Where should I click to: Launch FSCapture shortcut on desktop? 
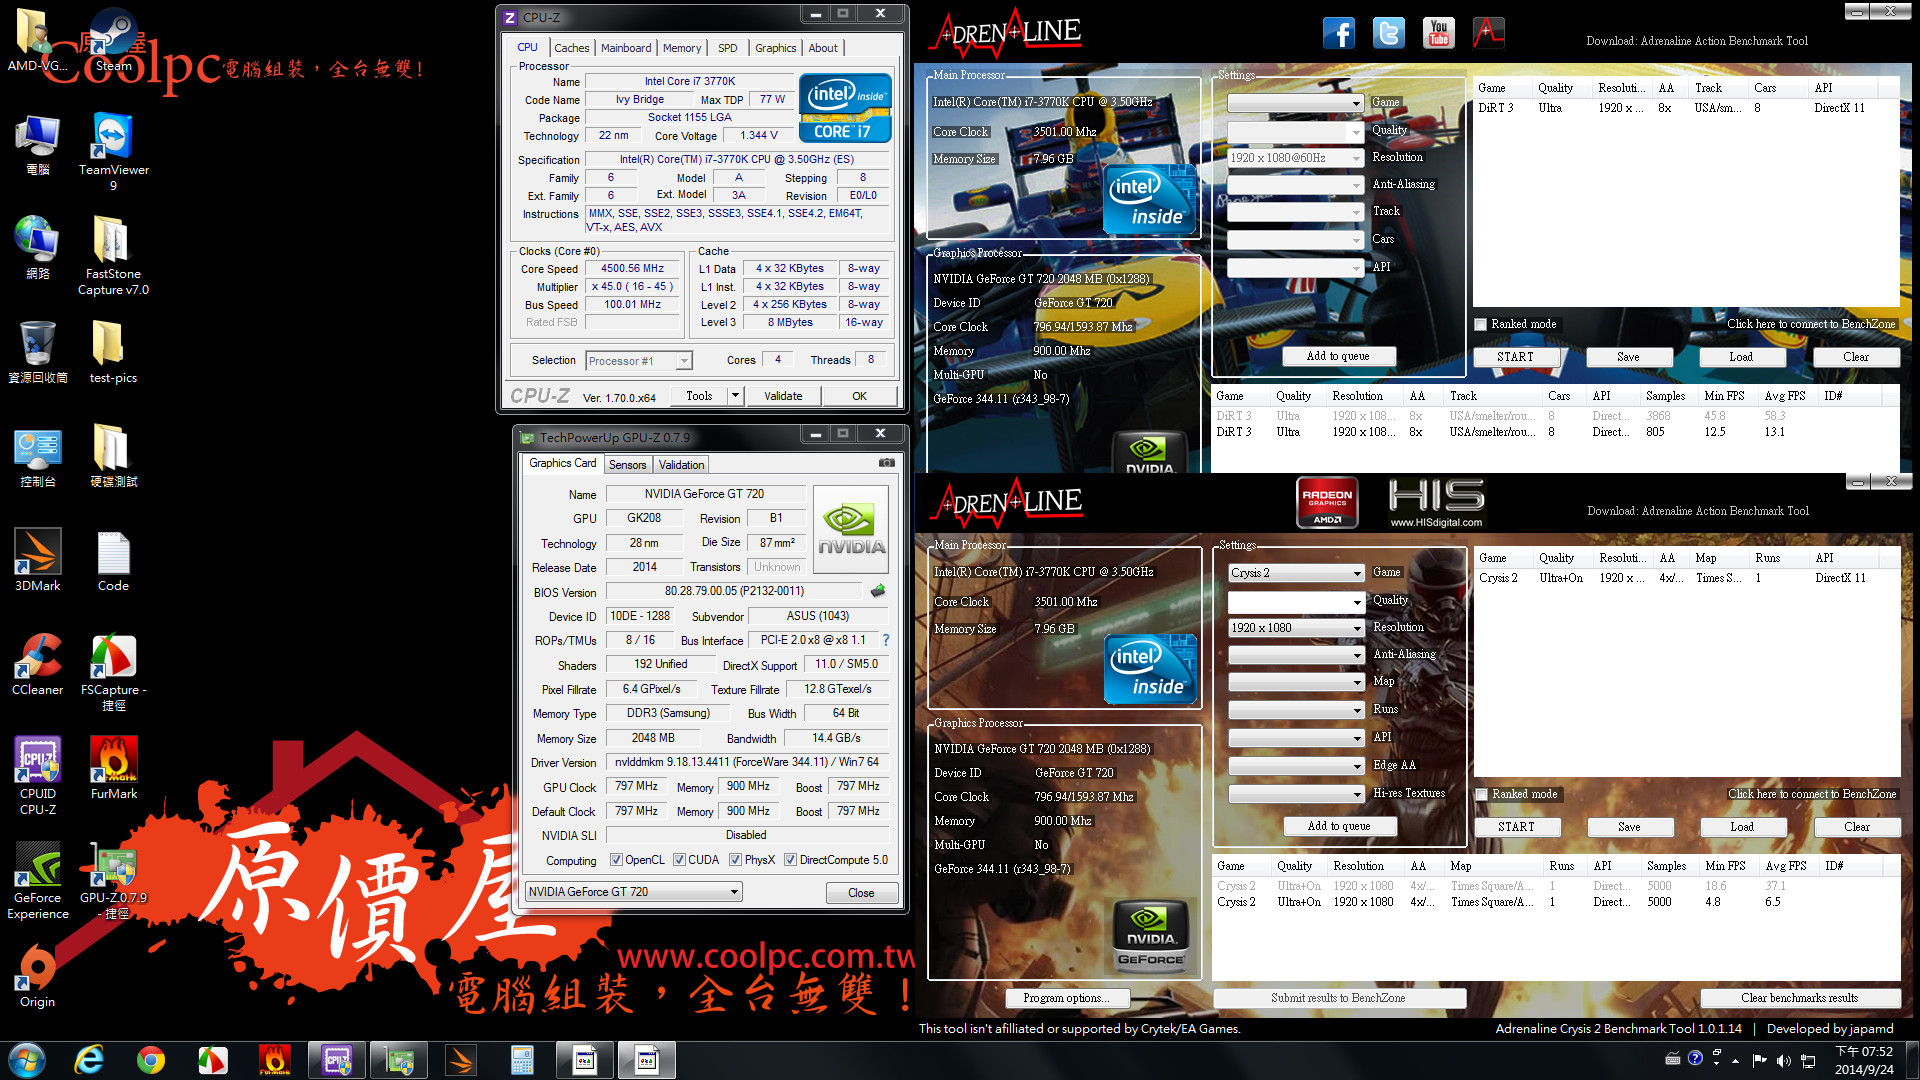pyautogui.click(x=113, y=672)
